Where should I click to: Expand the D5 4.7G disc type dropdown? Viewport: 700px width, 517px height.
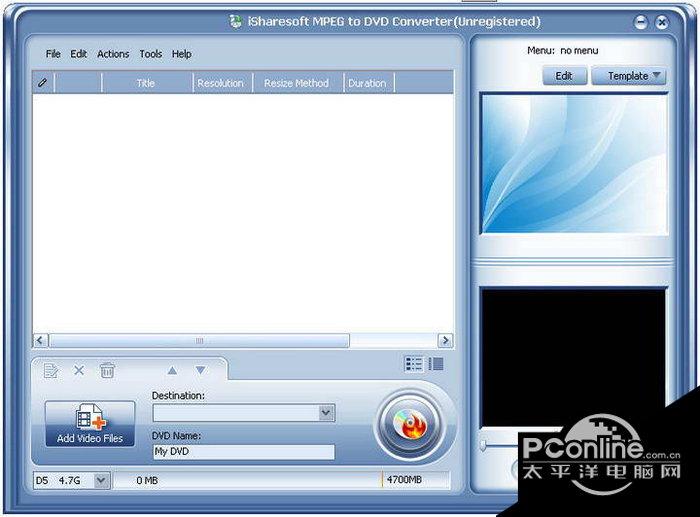click(x=101, y=480)
